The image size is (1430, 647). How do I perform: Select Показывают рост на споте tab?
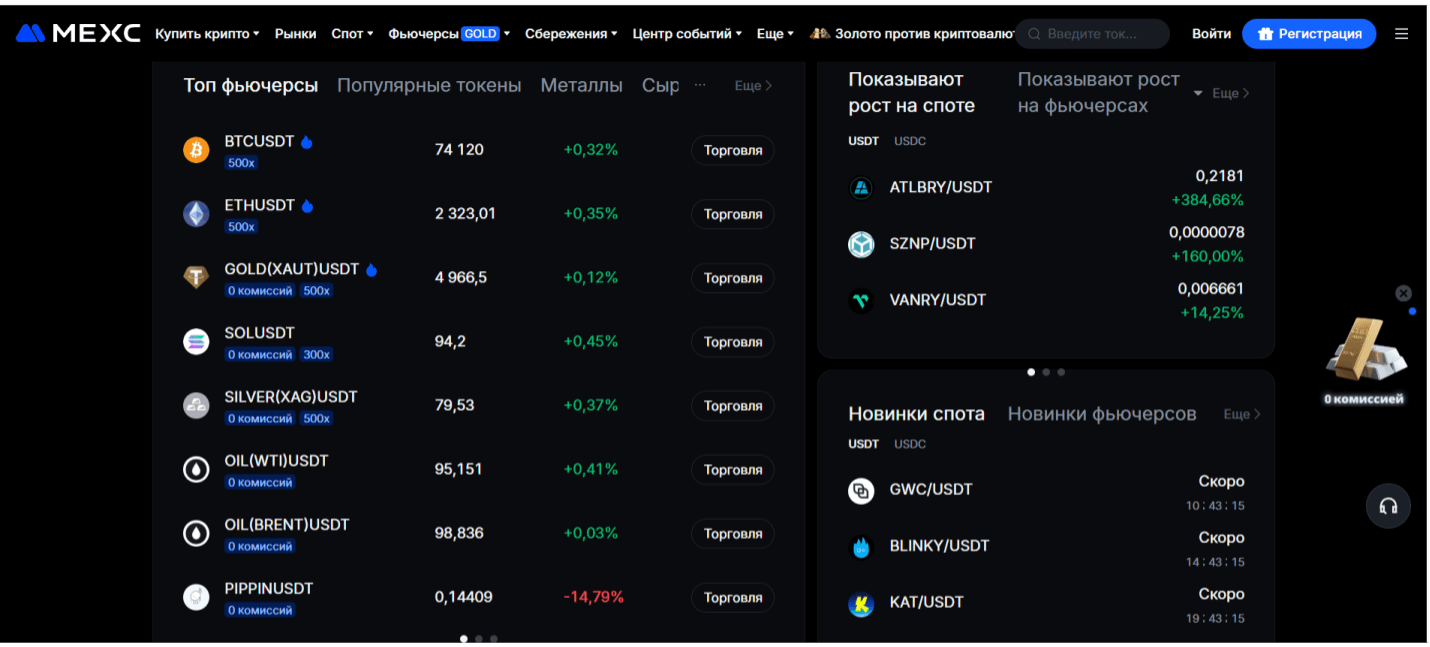pos(912,93)
